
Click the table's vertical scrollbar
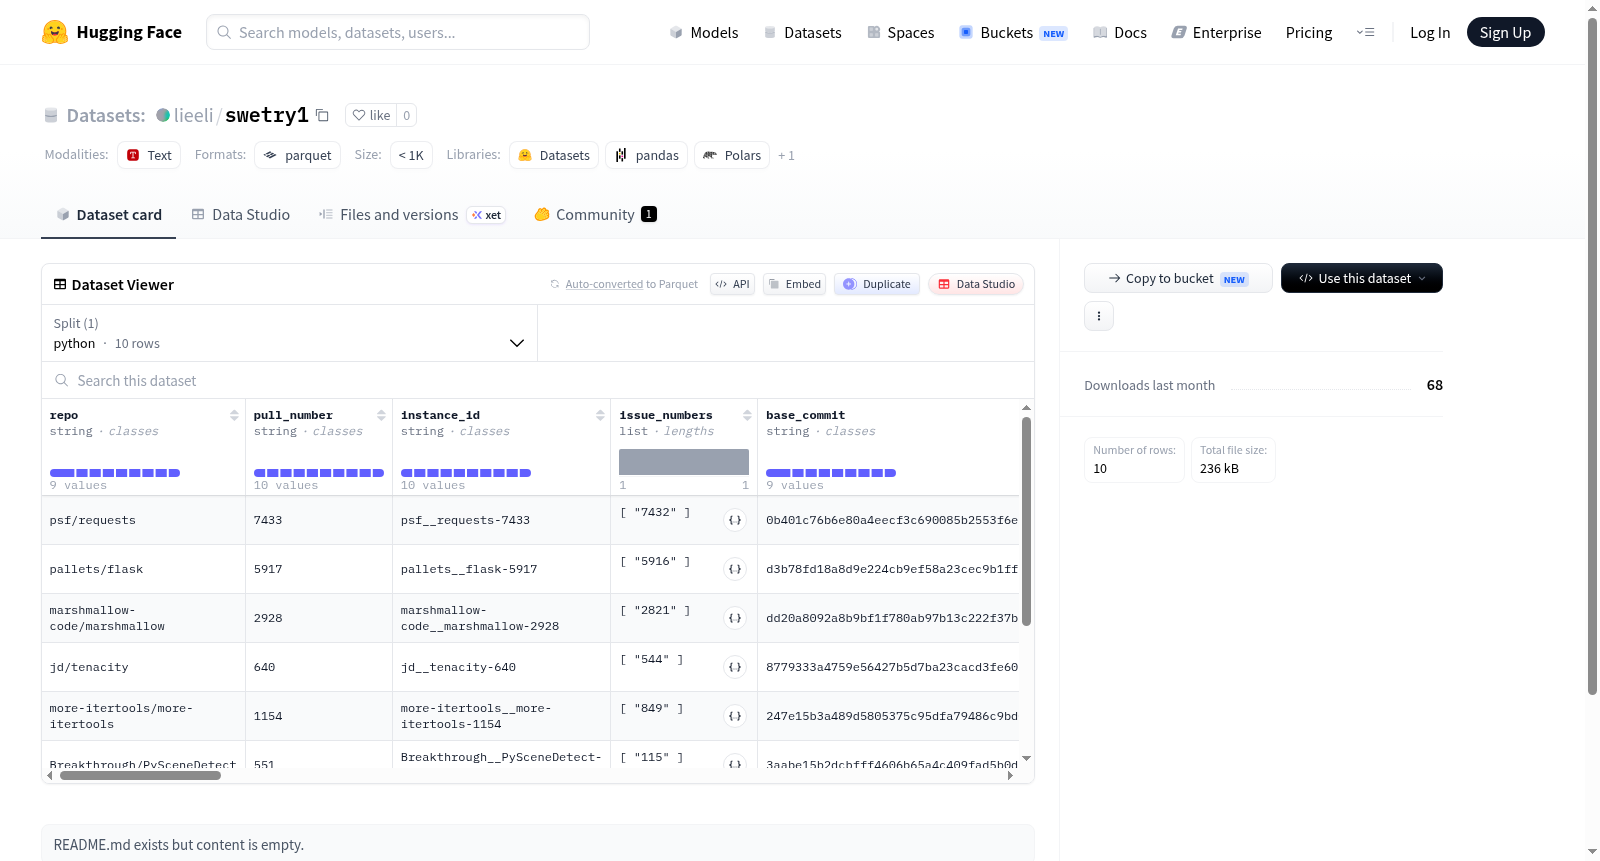click(x=1026, y=521)
